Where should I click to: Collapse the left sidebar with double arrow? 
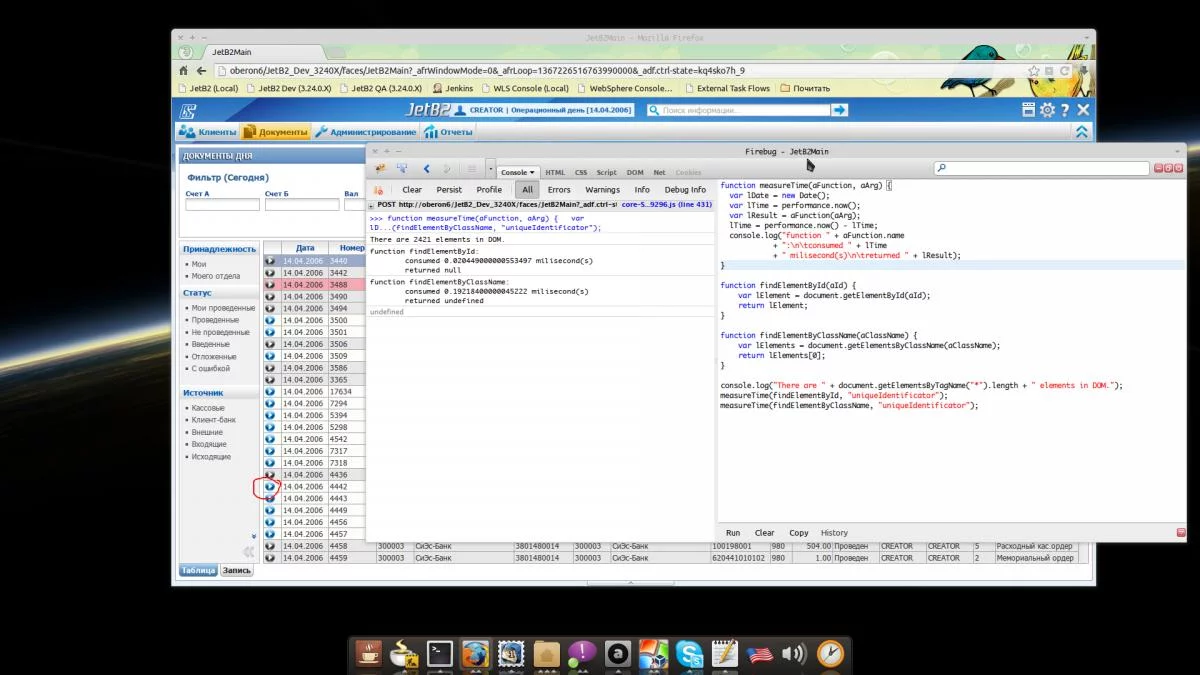tap(247, 552)
